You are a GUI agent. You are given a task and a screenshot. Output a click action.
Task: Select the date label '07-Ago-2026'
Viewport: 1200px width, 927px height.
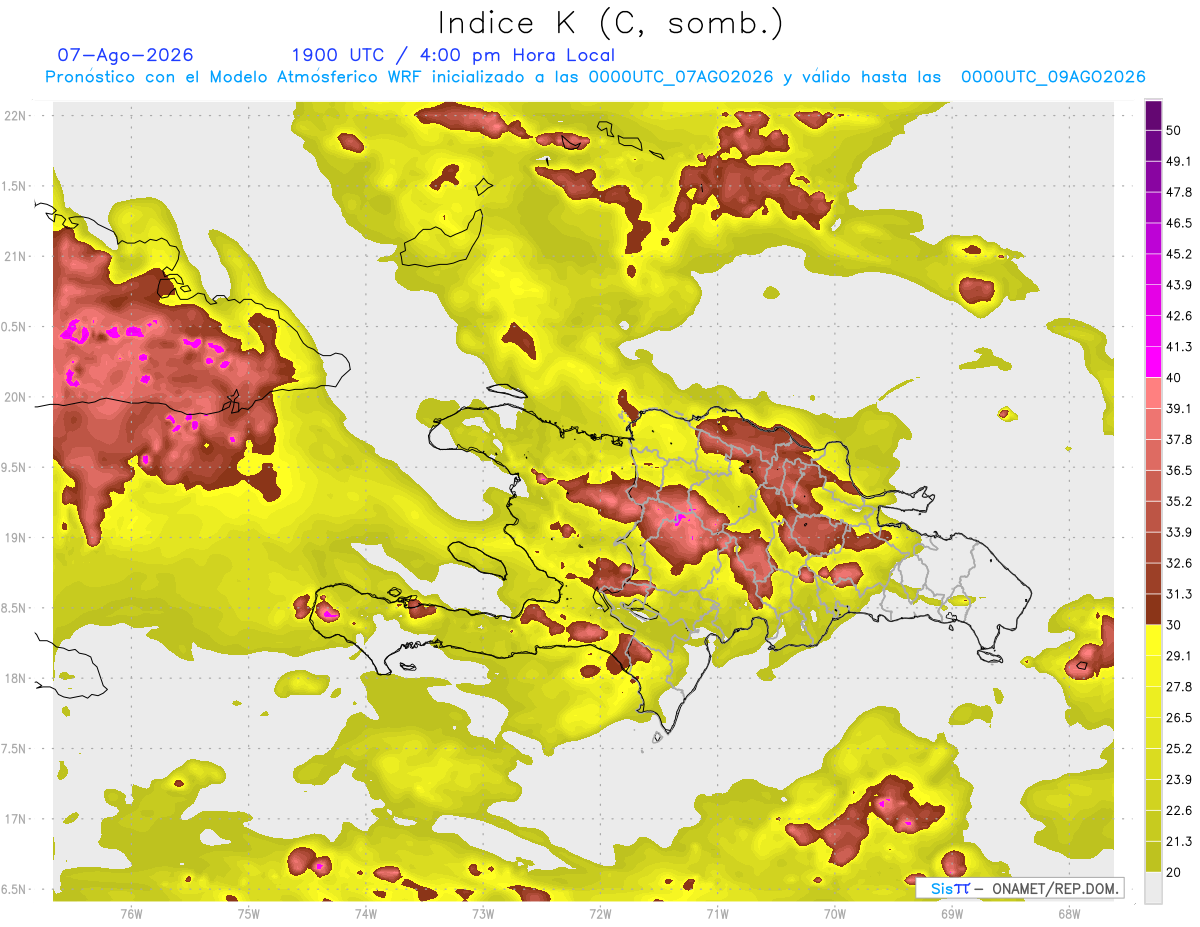(126, 55)
